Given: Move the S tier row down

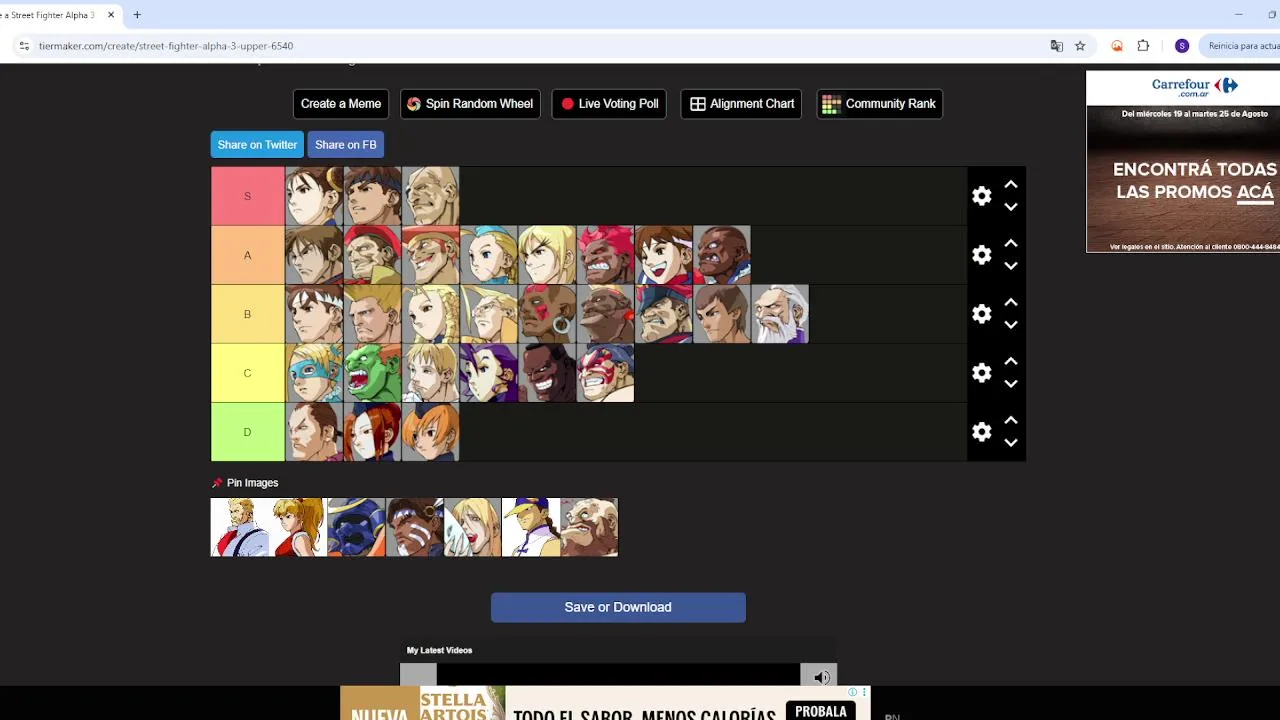Looking at the screenshot, I should [1011, 207].
